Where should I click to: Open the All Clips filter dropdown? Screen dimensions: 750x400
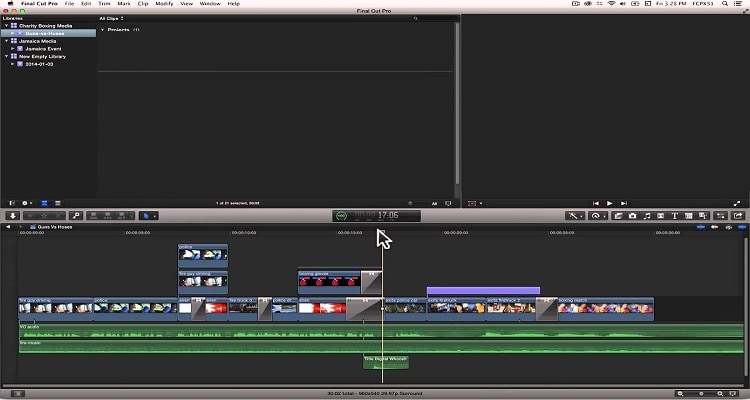[111, 18]
